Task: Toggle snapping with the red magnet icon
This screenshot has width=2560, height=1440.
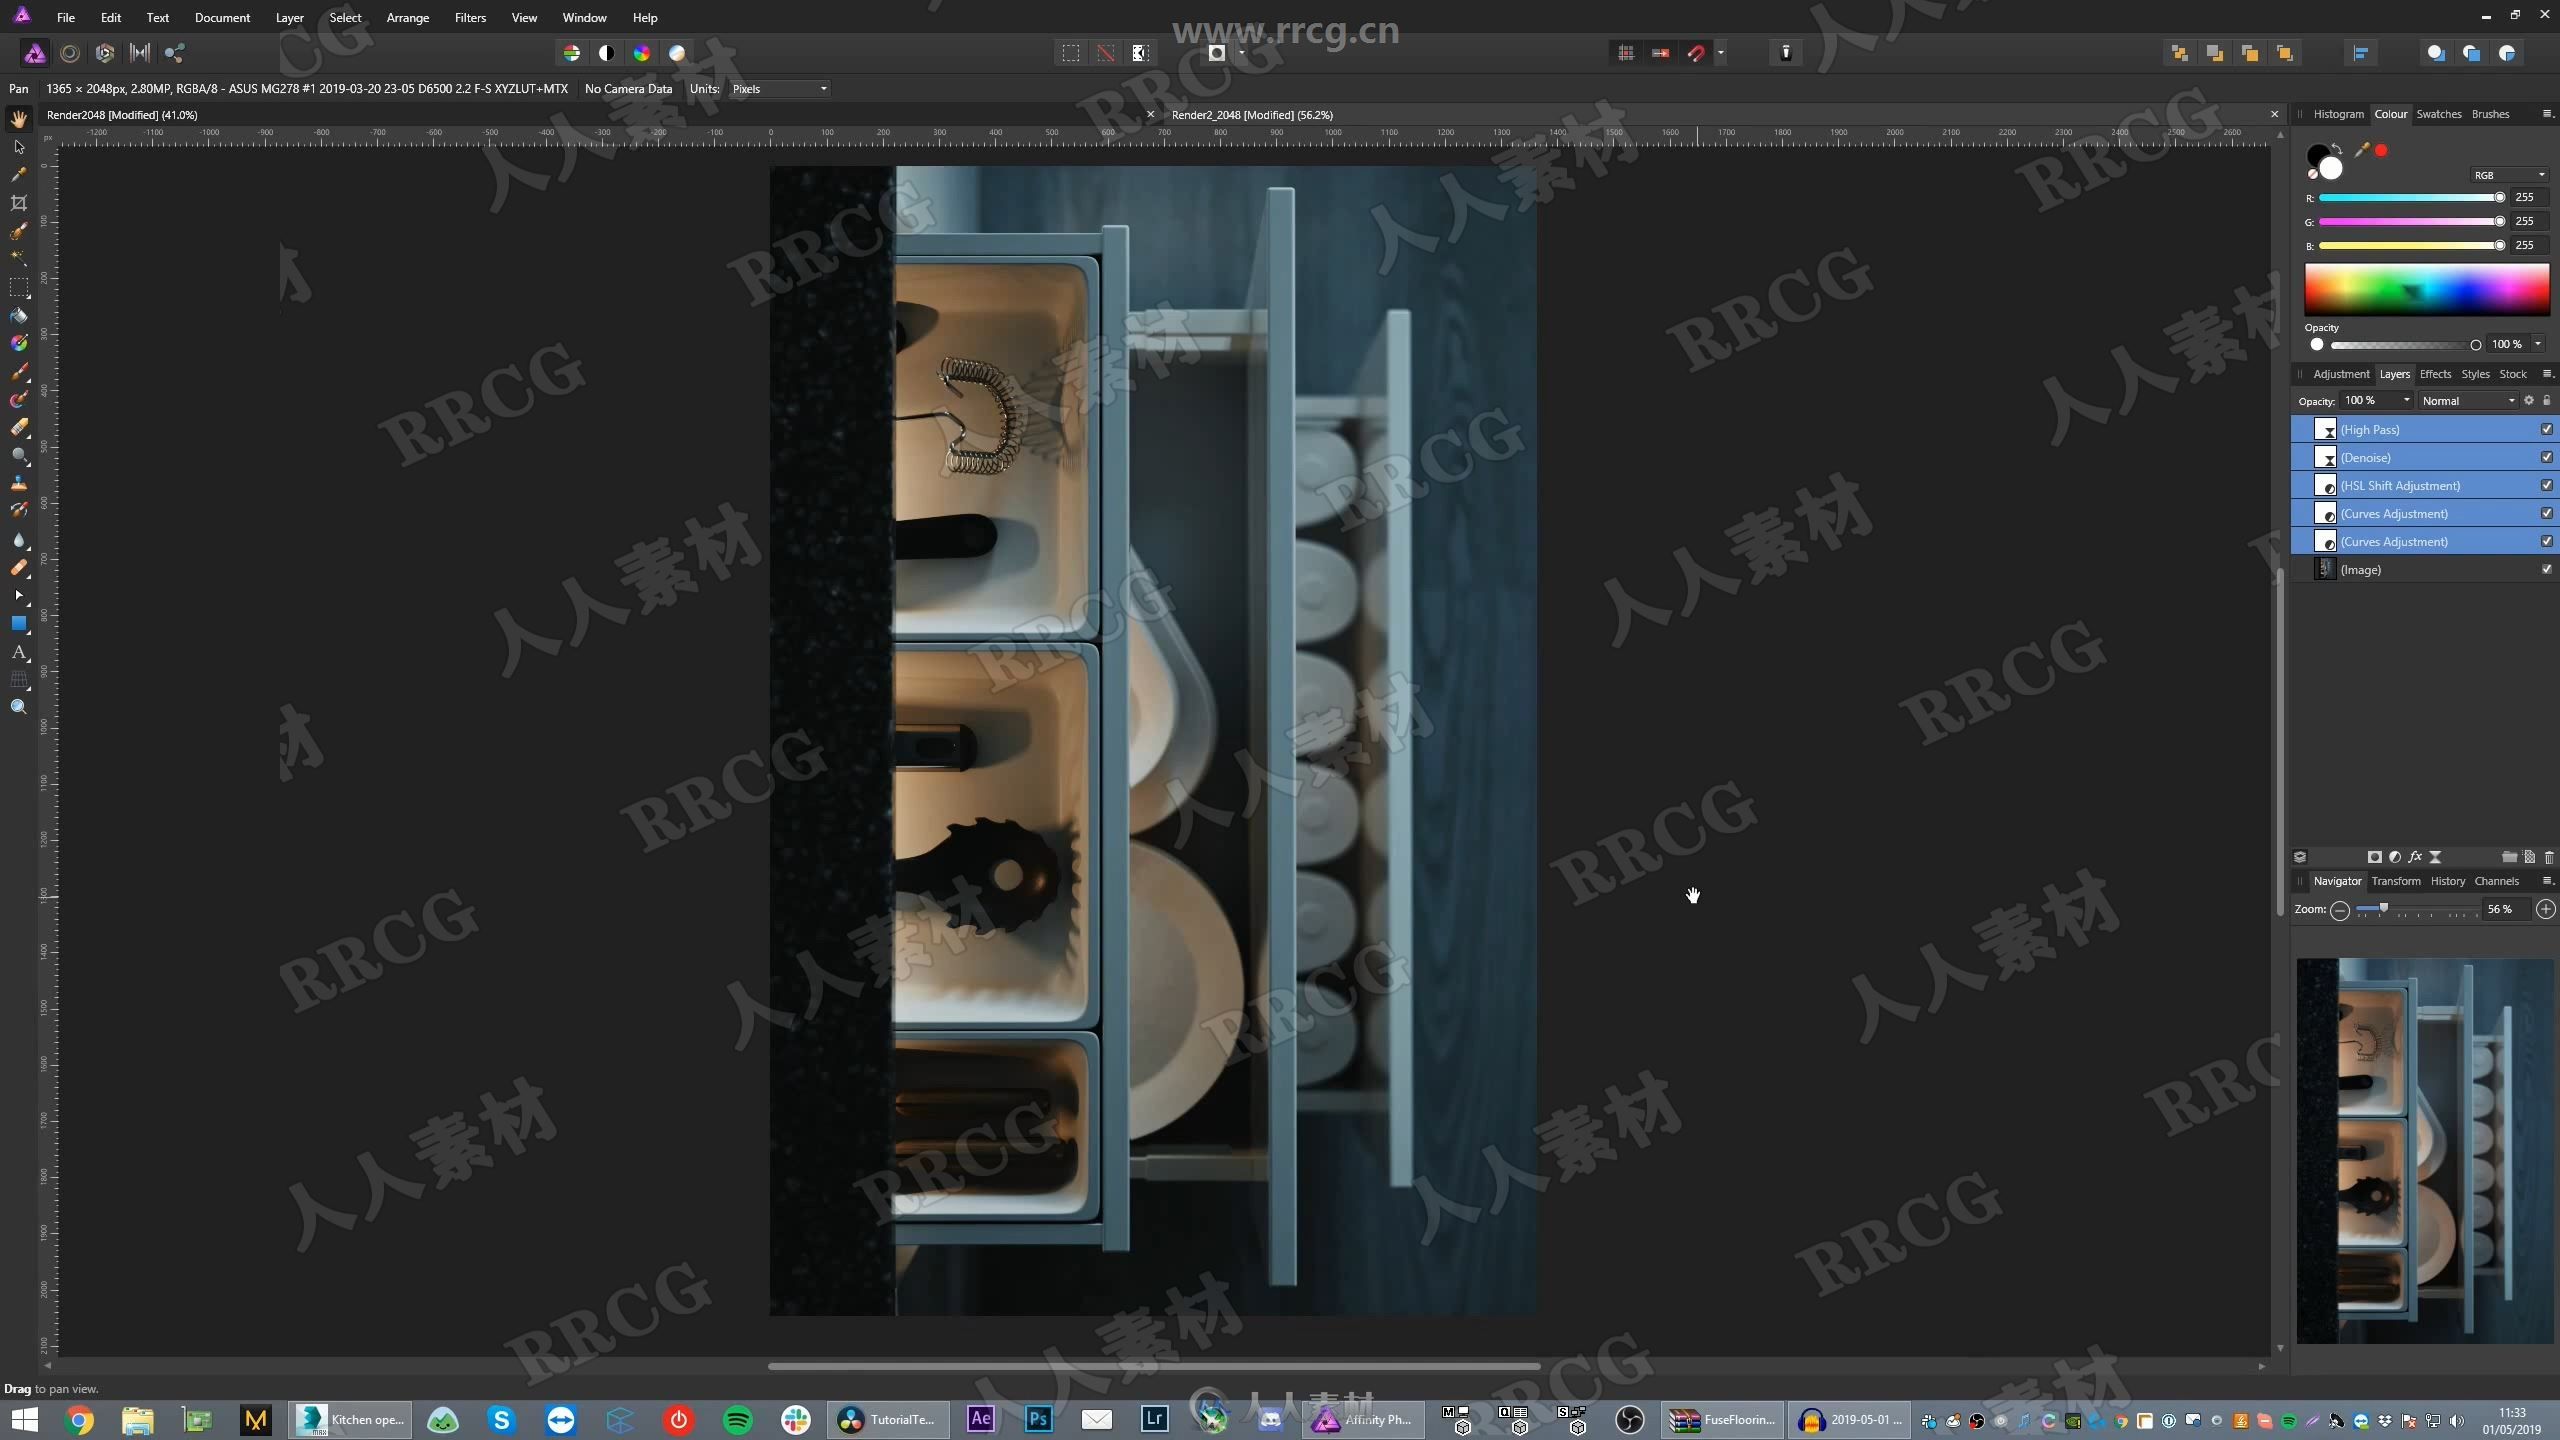Action: tap(1696, 53)
